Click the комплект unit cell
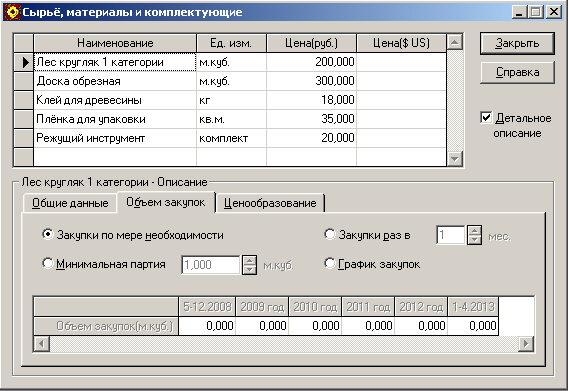Screen dimensions: 568x391 pyautogui.click(x=231, y=138)
